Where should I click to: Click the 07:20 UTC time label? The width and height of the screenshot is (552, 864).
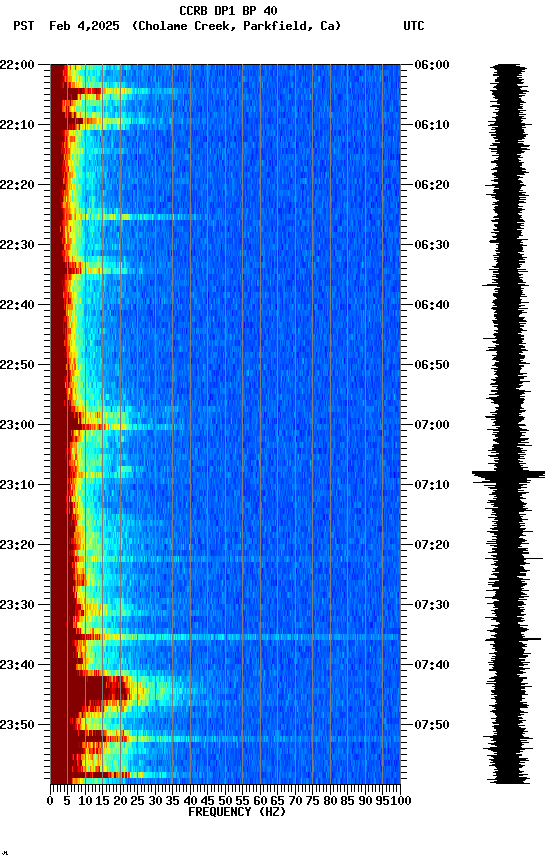click(x=432, y=546)
